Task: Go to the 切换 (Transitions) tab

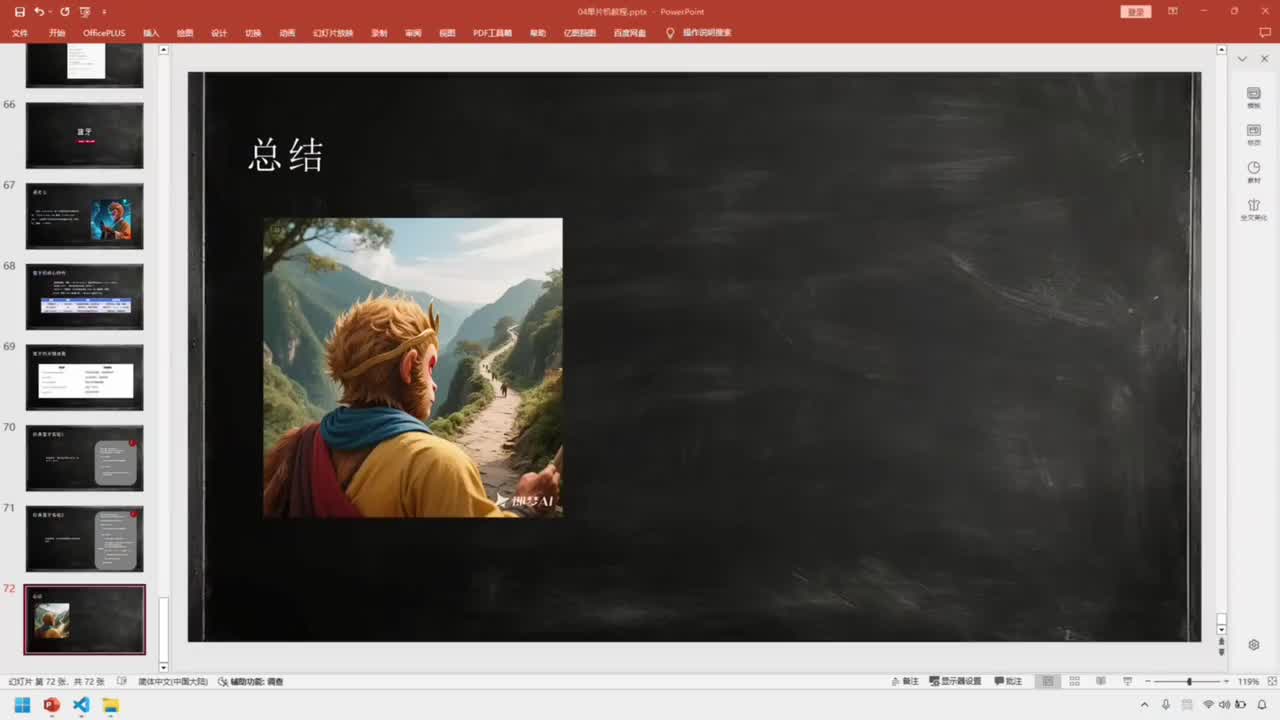Action: click(253, 33)
